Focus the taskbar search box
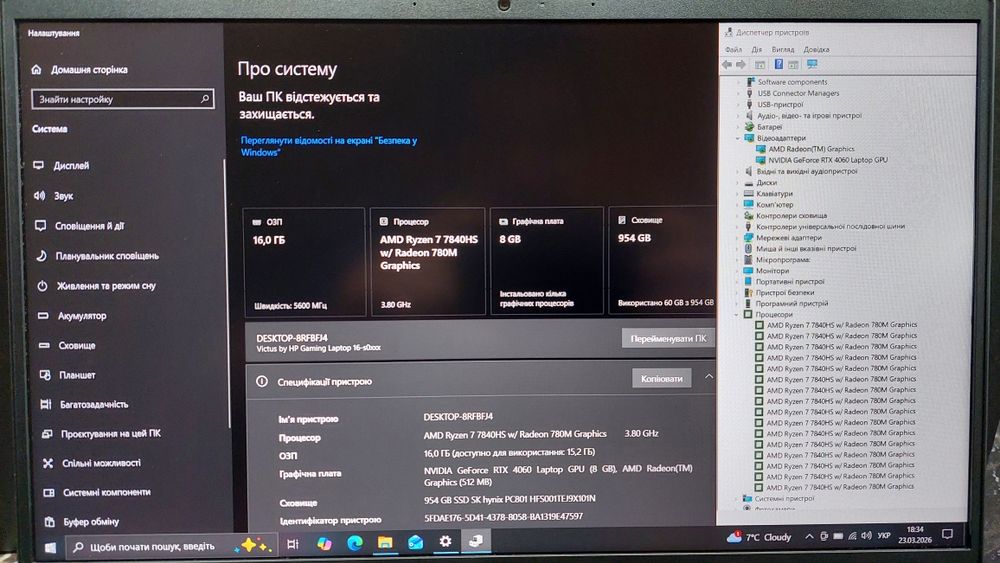1000x563 pixels. pyautogui.click(x=172, y=546)
